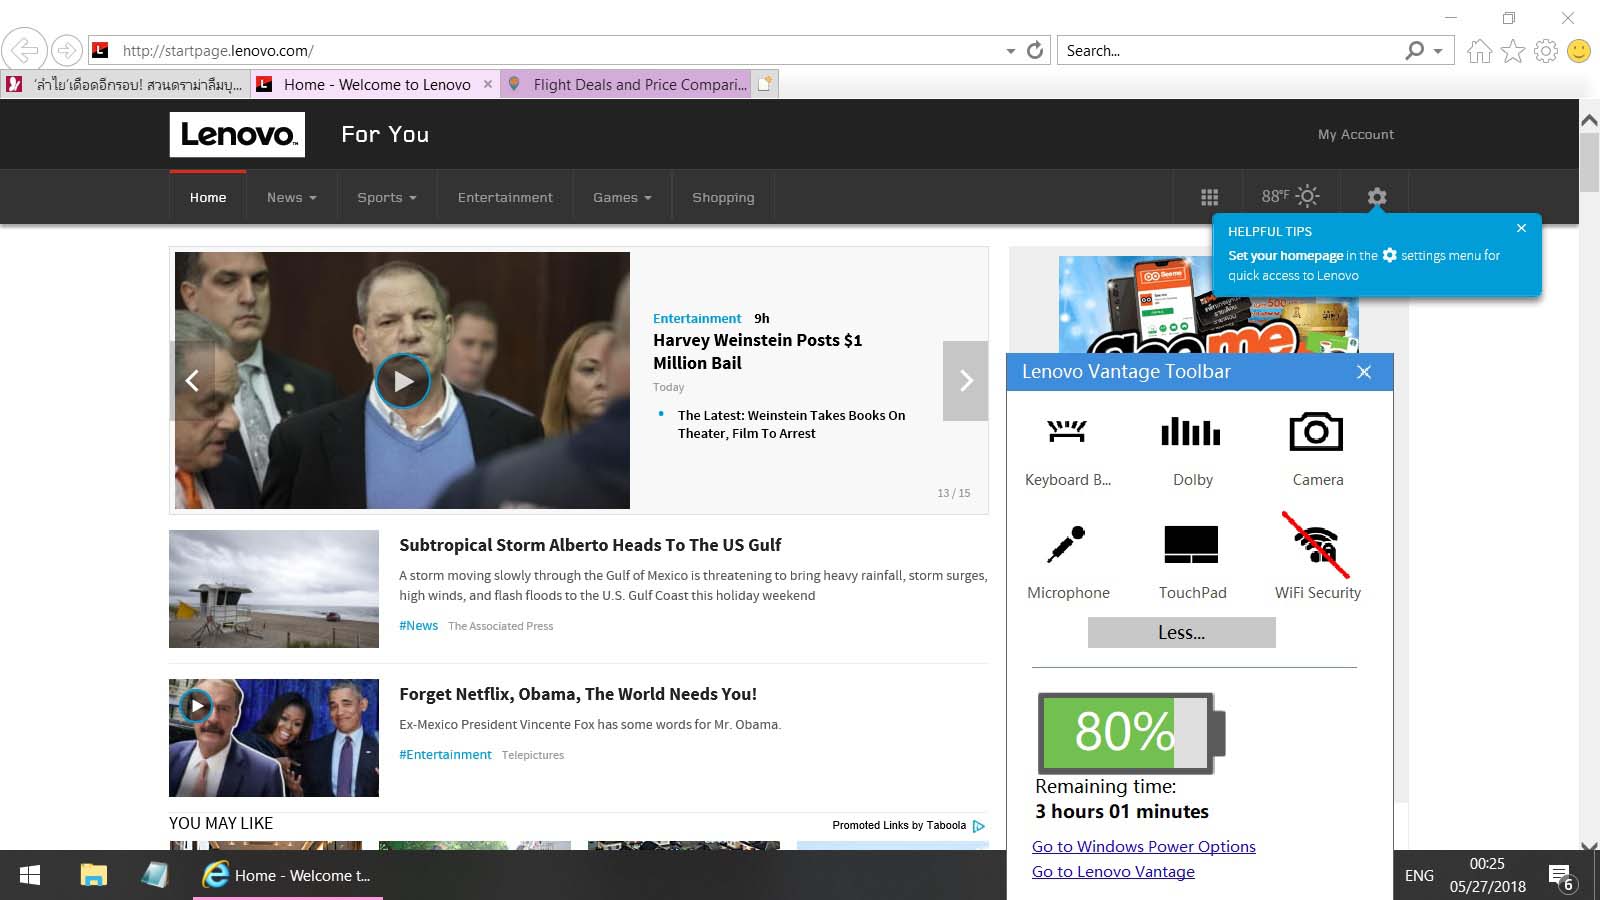This screenshot has width=1600, height=900.
Task: Click the ENG language indicator
Action: coord(1419,875)
